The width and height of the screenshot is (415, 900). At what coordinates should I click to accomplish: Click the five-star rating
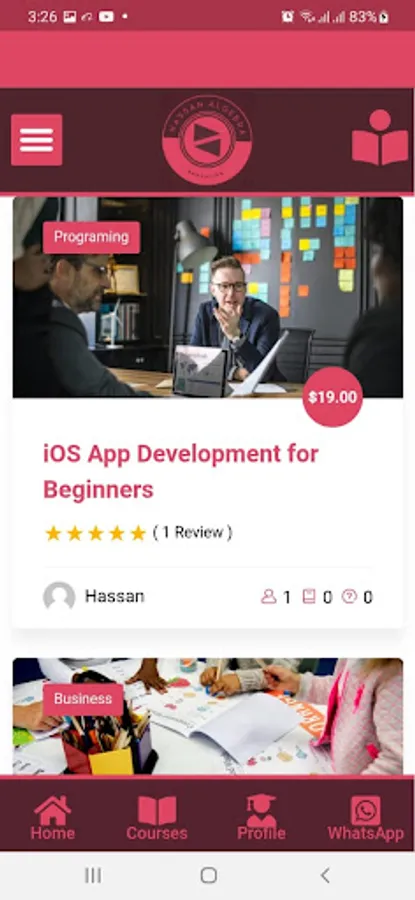96,533
